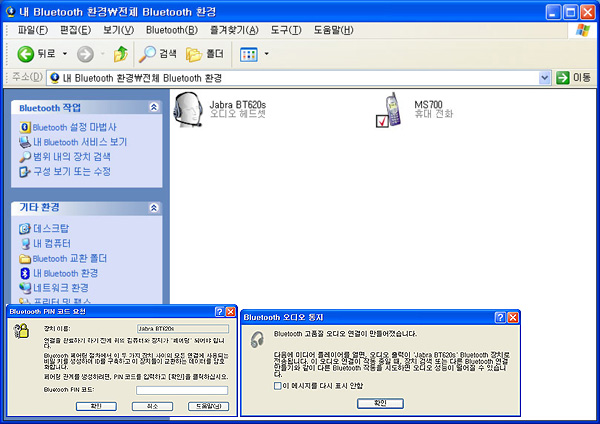Click help ? button in 오디오 통지 title bar
The height and width of the screenshot is (424, 600).
click(500, 317)
